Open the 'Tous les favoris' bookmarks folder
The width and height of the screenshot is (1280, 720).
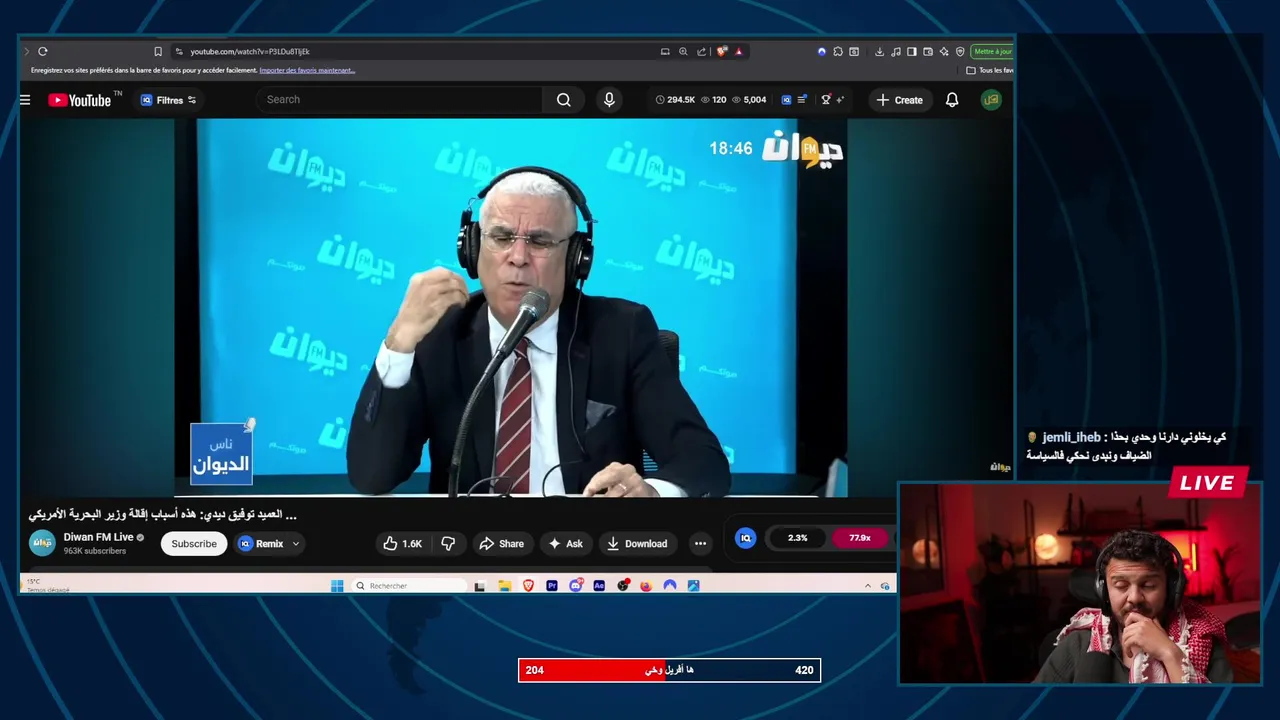pyautogui.click(x=990, y=70)
